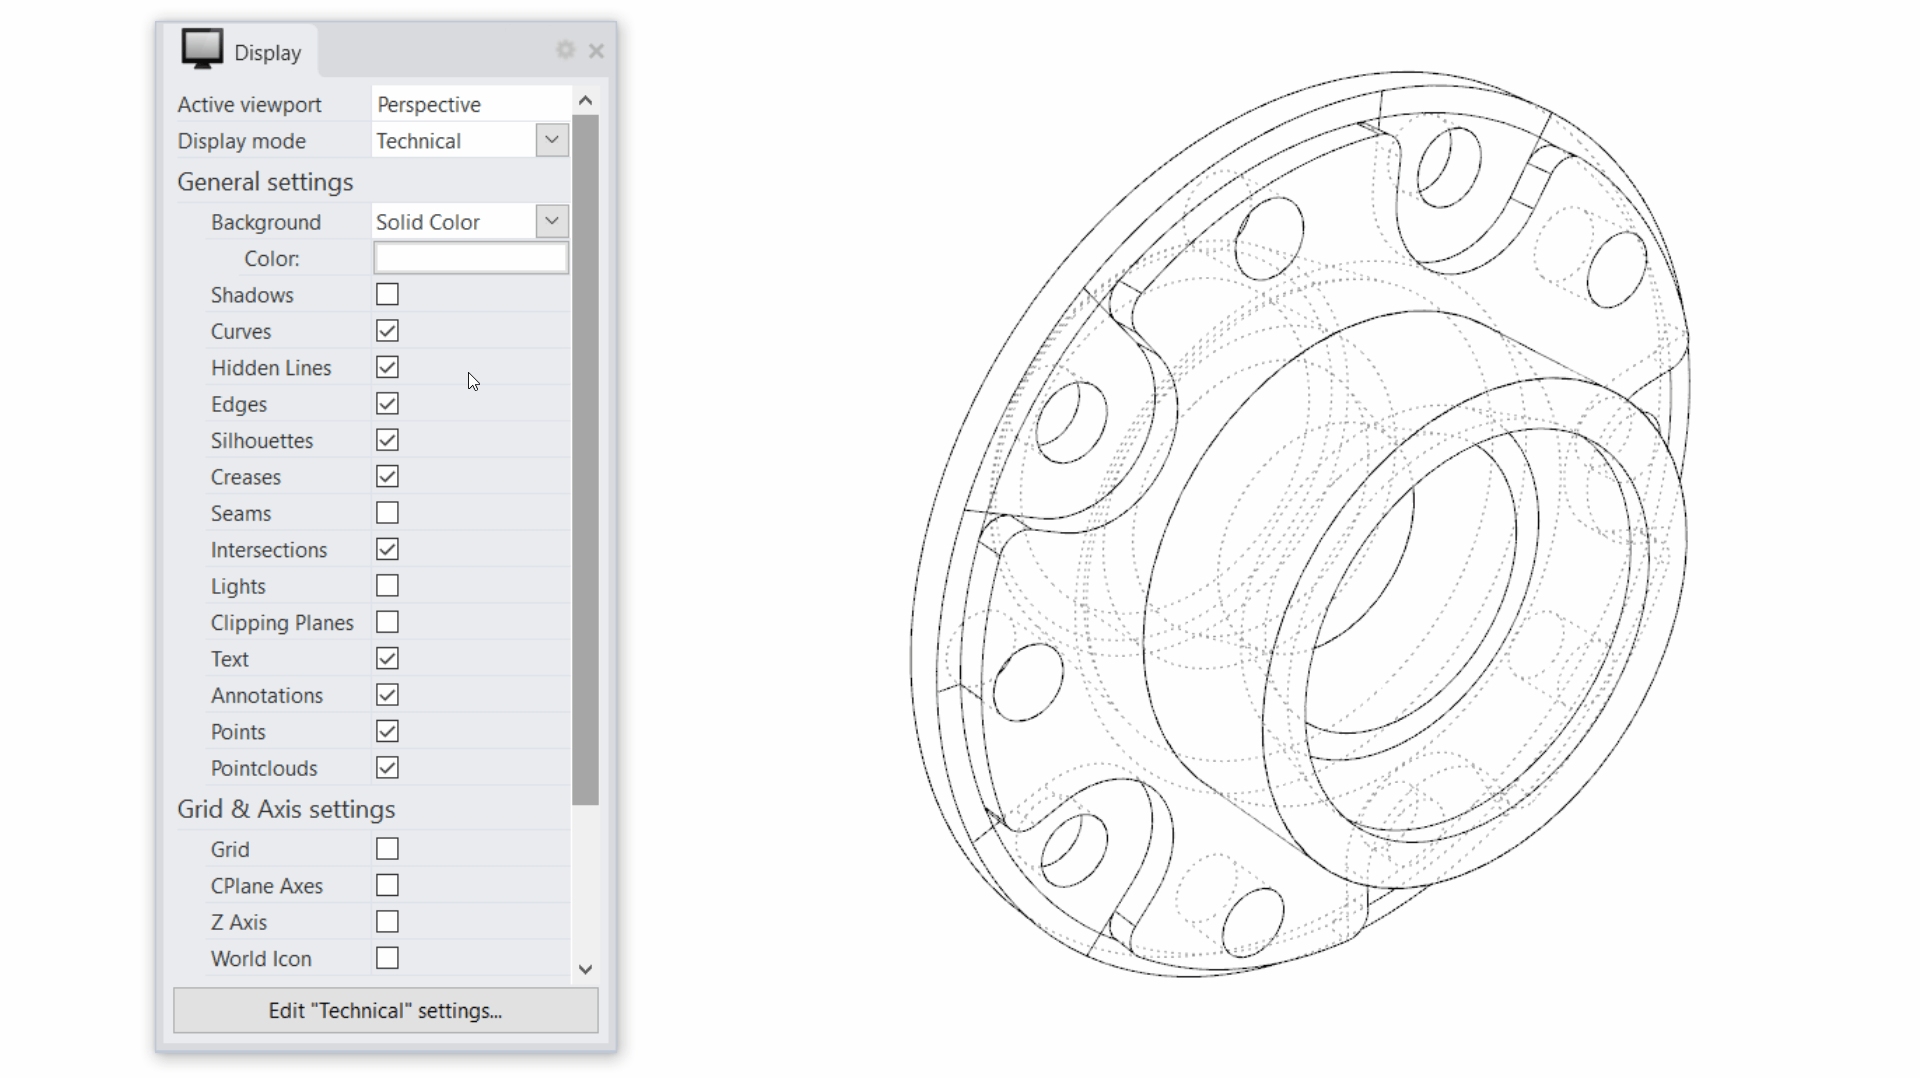Click Edit "Technical" settings button

coord(385,1011)
